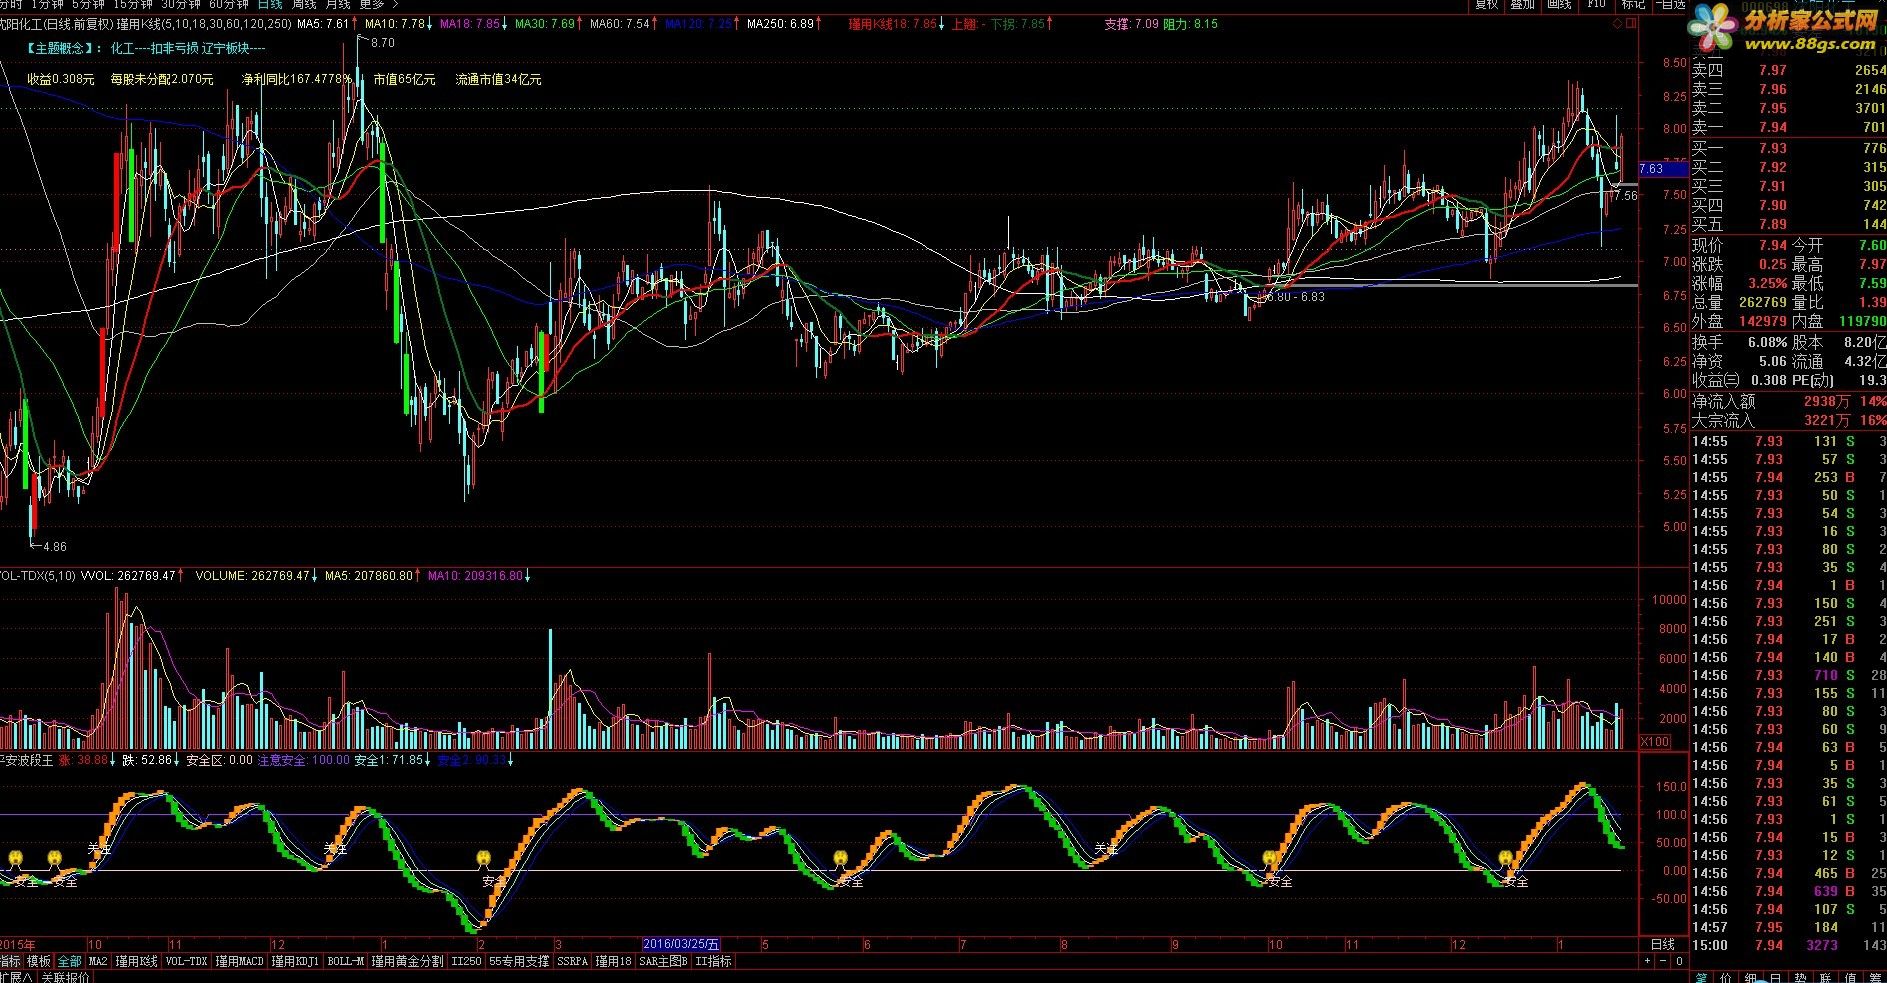Apply the 瑾用MACD indicator
This screenshot has height=983, width=1887.
(240, 961)
